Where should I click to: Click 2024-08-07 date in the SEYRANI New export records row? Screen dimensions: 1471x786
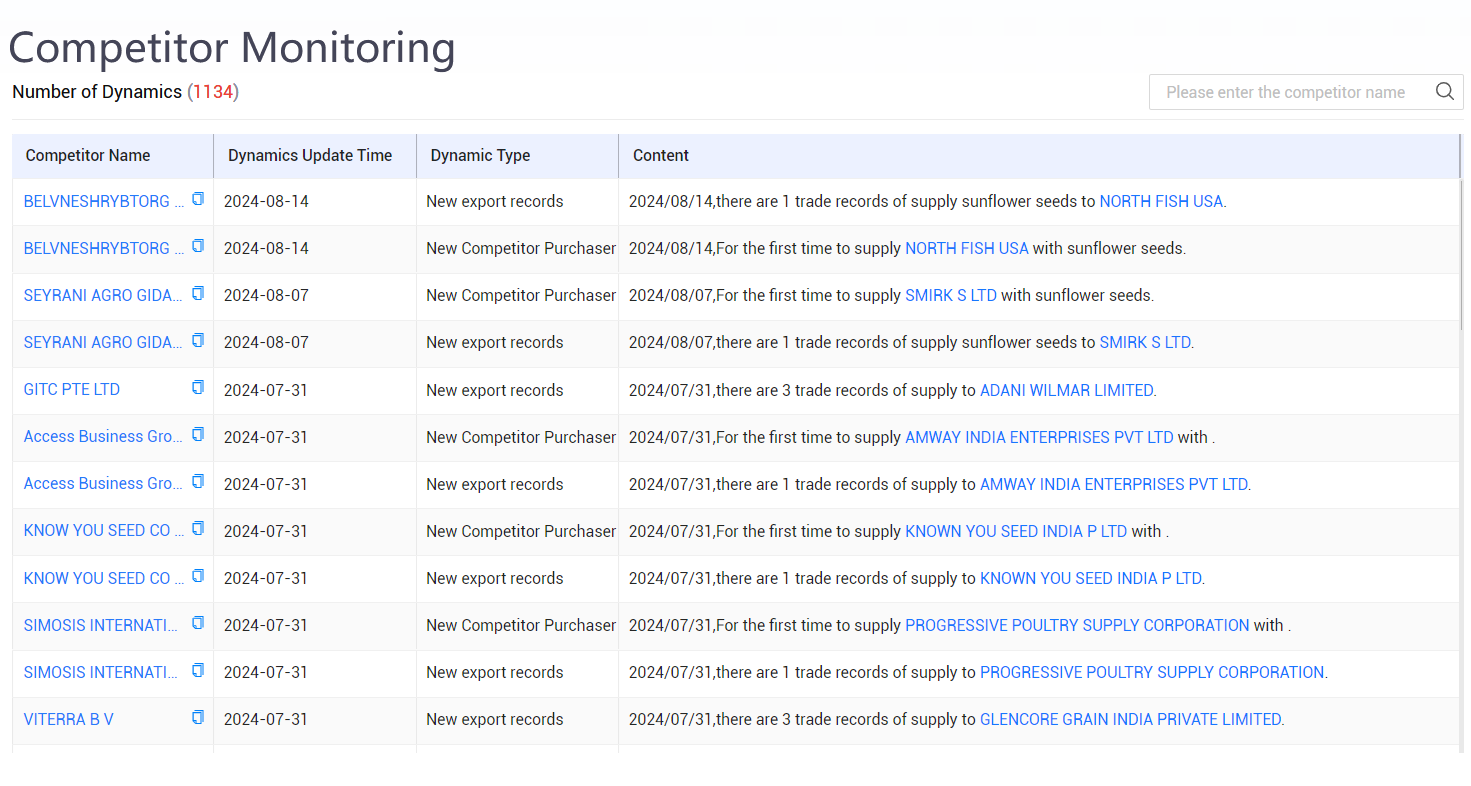pos(266,342)
